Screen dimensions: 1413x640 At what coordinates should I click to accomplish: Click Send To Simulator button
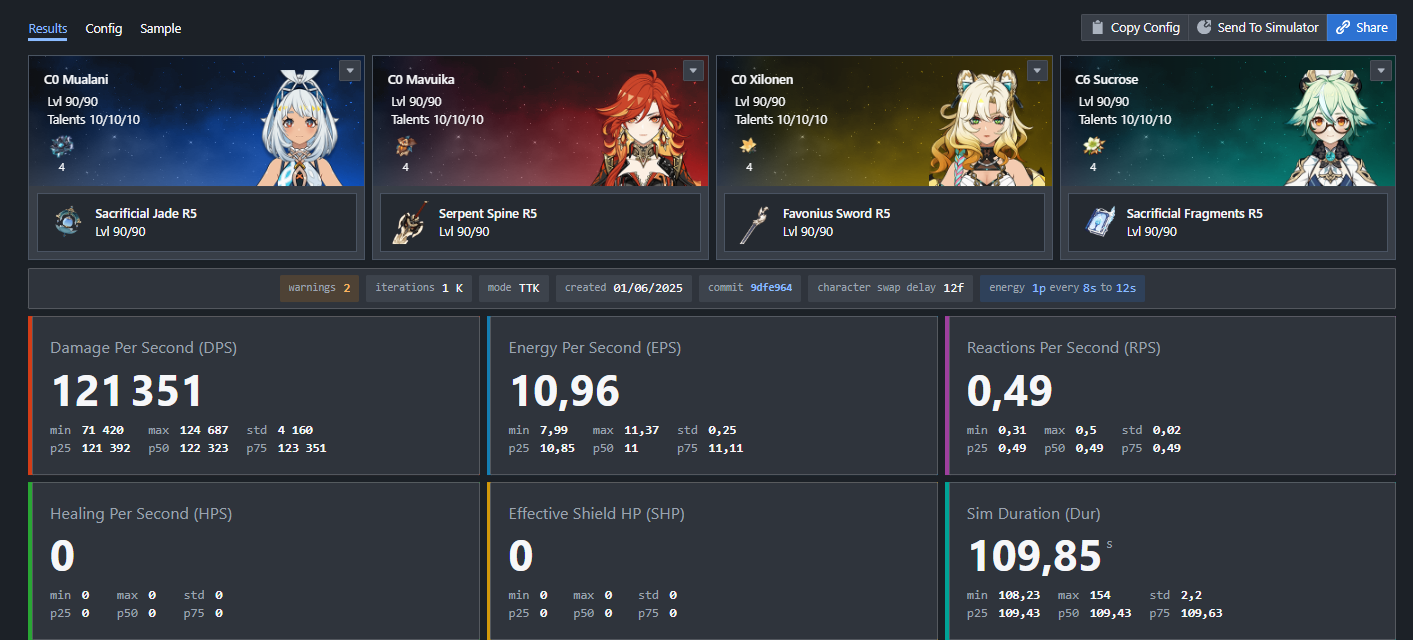[1258, 28]
